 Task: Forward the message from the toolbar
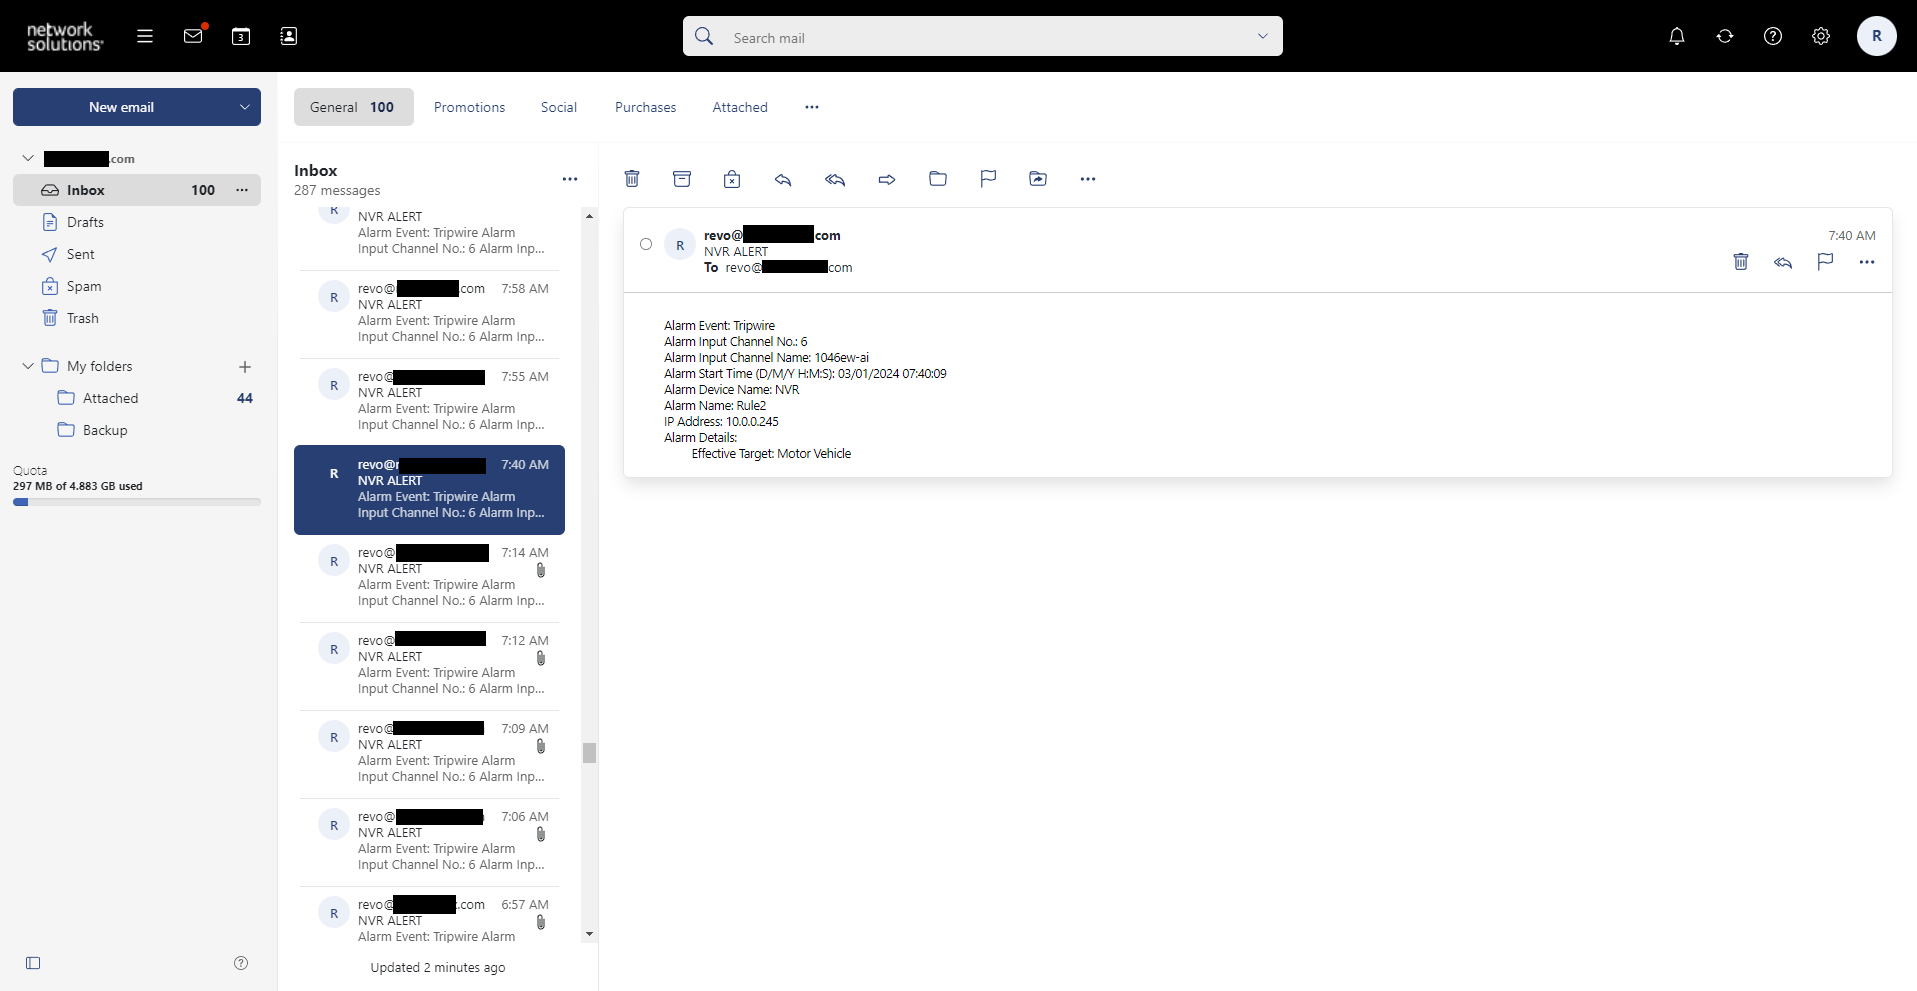(x=887, y=179)
